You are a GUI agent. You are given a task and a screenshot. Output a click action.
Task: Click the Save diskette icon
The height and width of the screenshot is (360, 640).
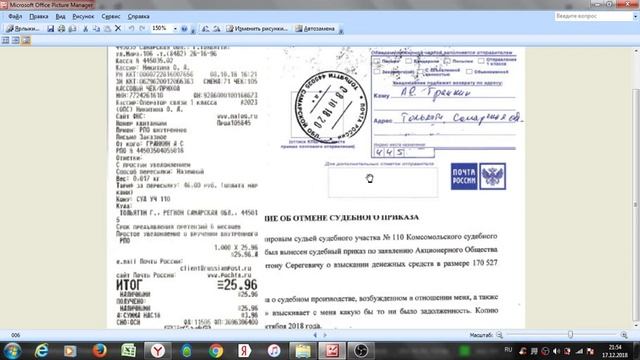(50, 29)
